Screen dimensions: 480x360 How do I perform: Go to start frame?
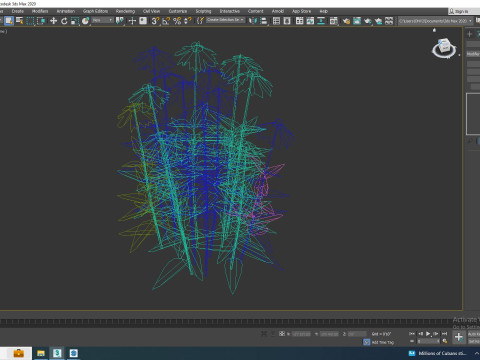pyautogui.click(x=412, y=334)
